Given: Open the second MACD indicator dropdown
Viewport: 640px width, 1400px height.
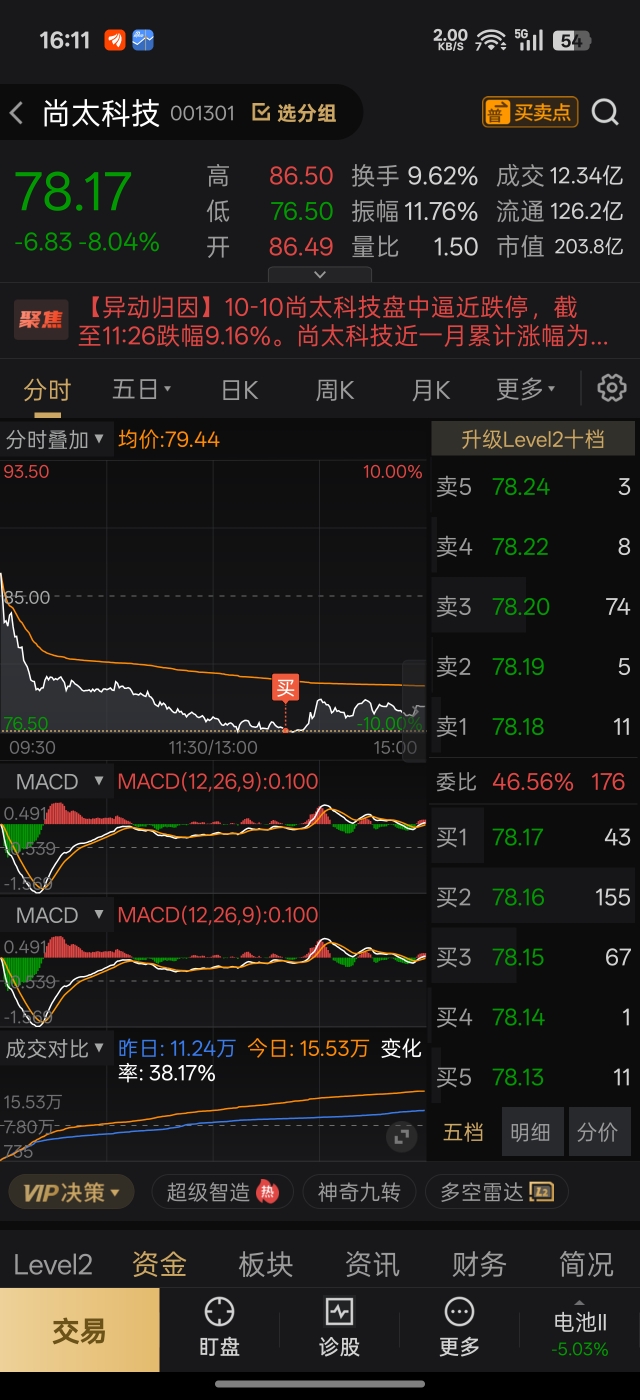Looking at the screenshot, I should point(56,914).
